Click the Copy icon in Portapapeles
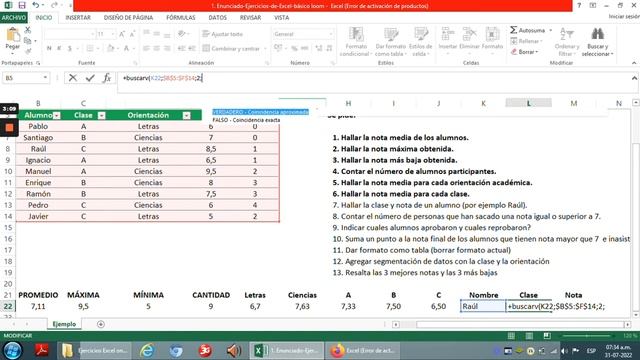 point(28,41)
